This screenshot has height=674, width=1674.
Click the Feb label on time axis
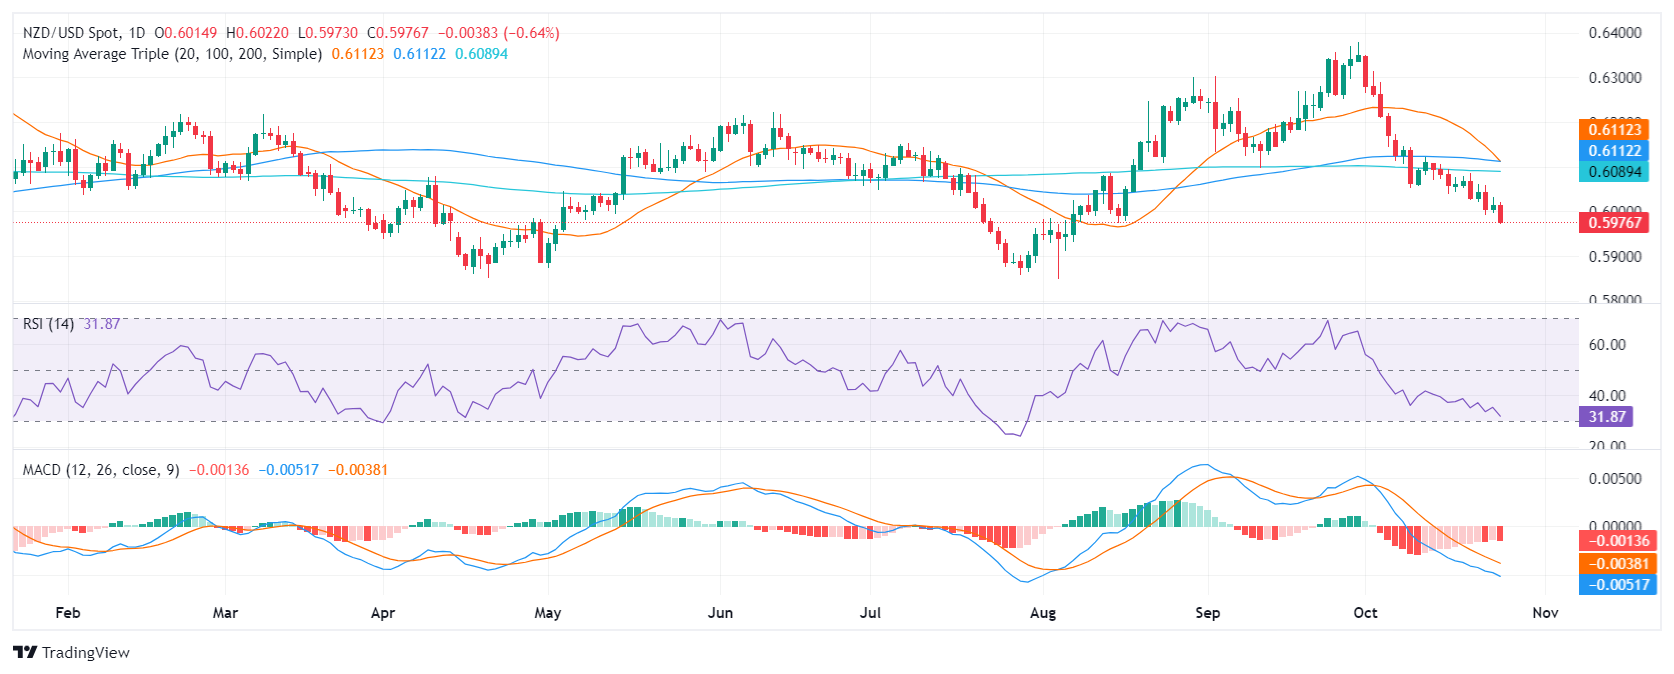click(x=68, y=613)
